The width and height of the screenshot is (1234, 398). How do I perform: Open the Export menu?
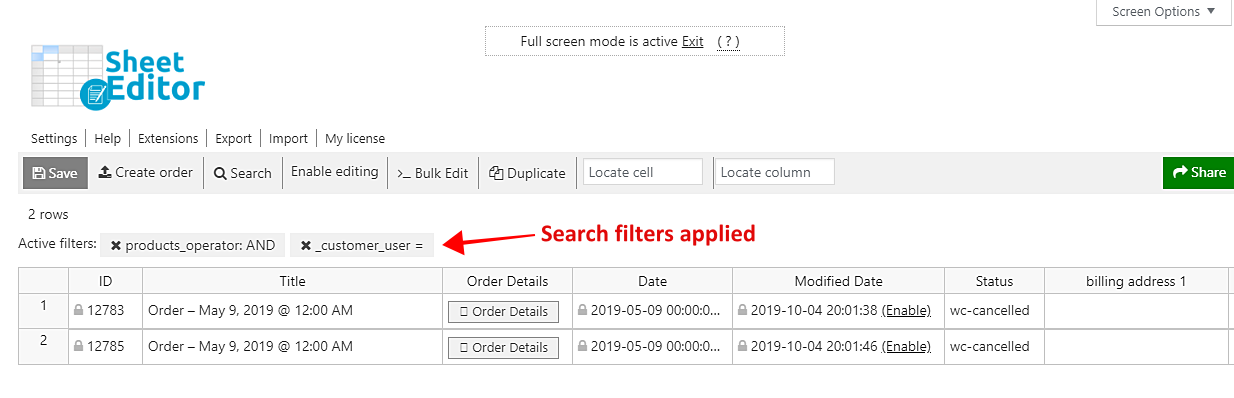point(234,139)
